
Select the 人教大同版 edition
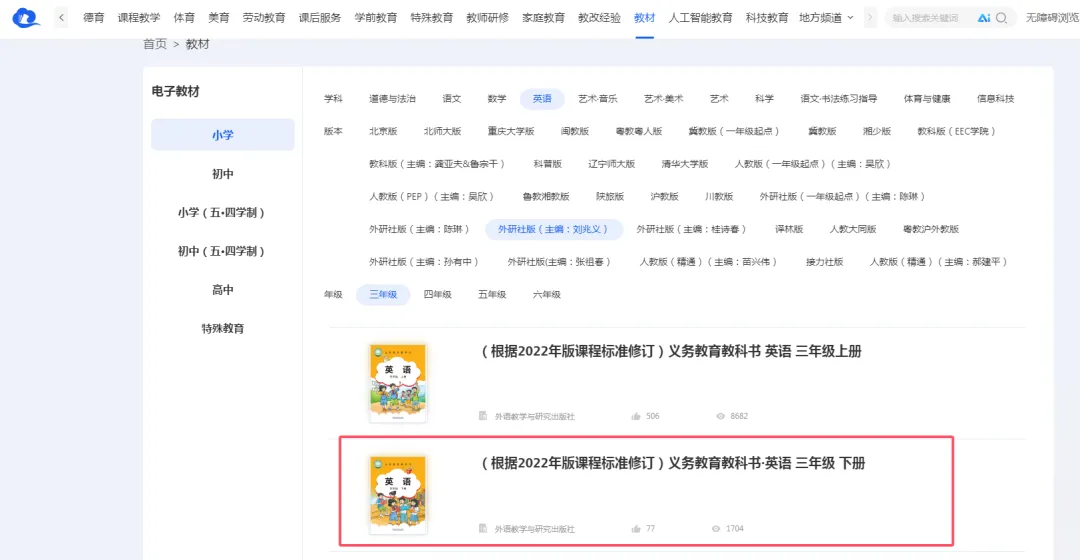[853, 229]
